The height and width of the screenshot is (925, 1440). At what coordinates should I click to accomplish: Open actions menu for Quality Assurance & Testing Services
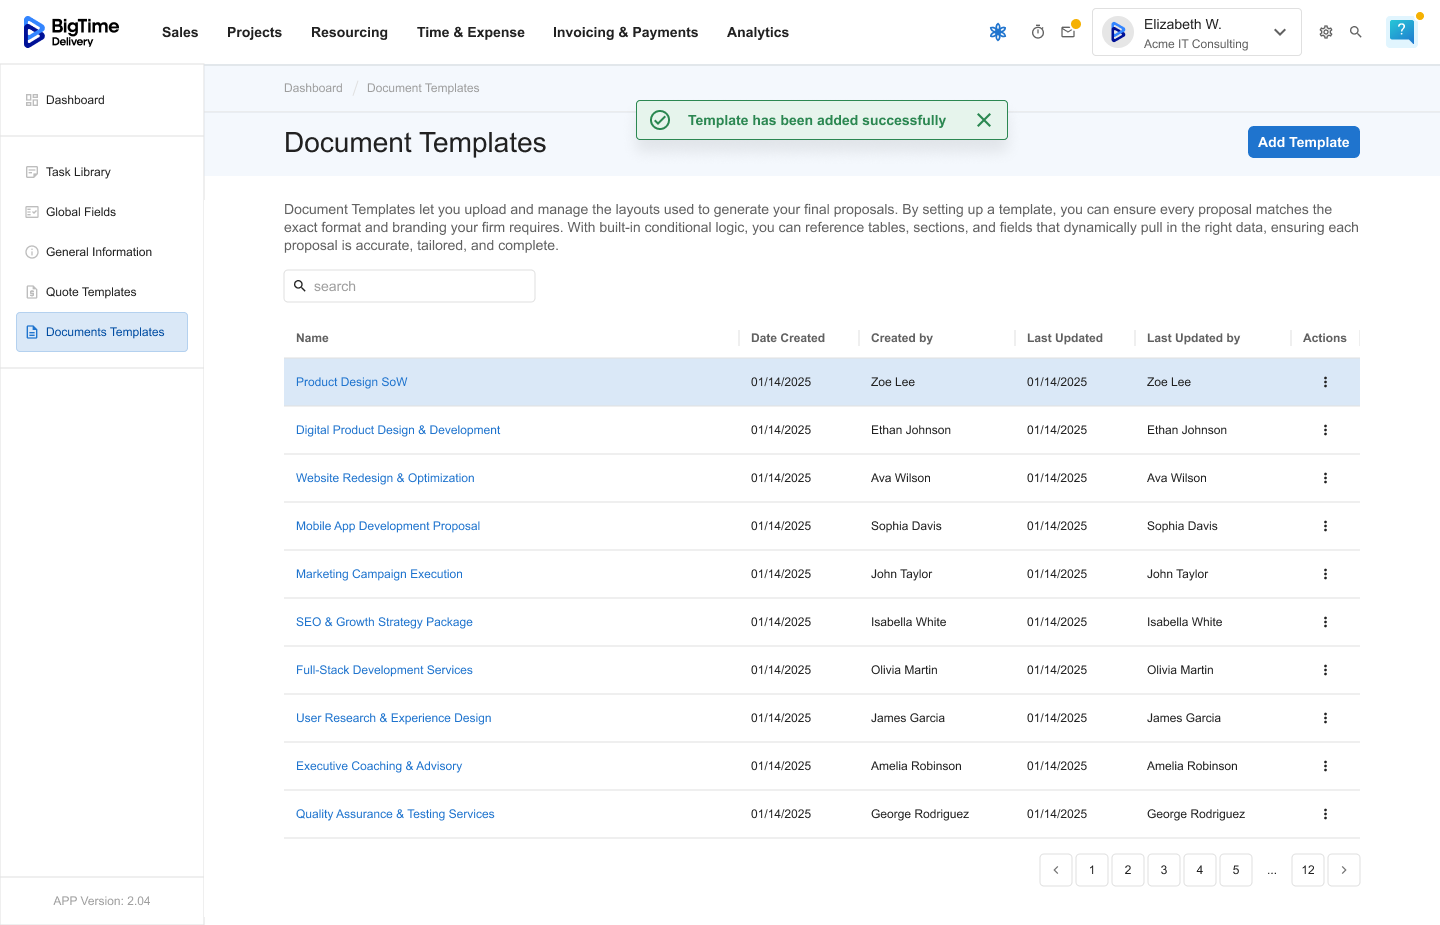[x=1325, y=814]
